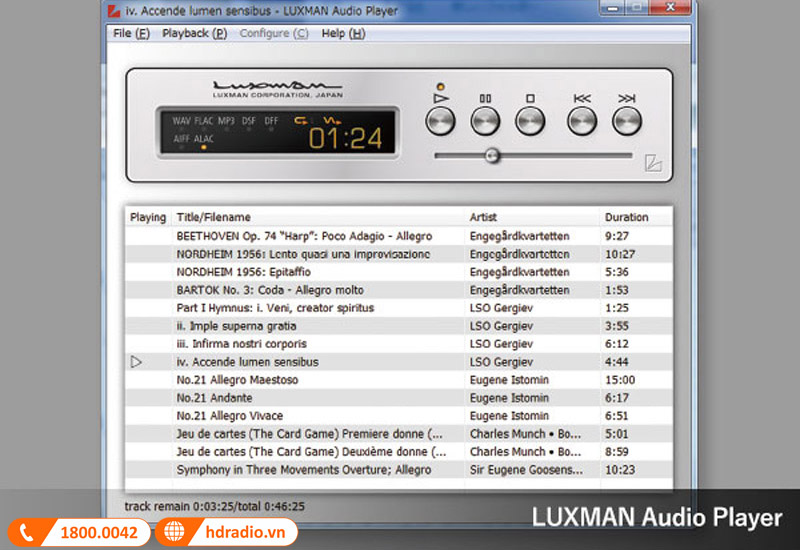Toggle the repeat mode indicator icon
This screenshot has height=550, width=800.
[301, 120]
